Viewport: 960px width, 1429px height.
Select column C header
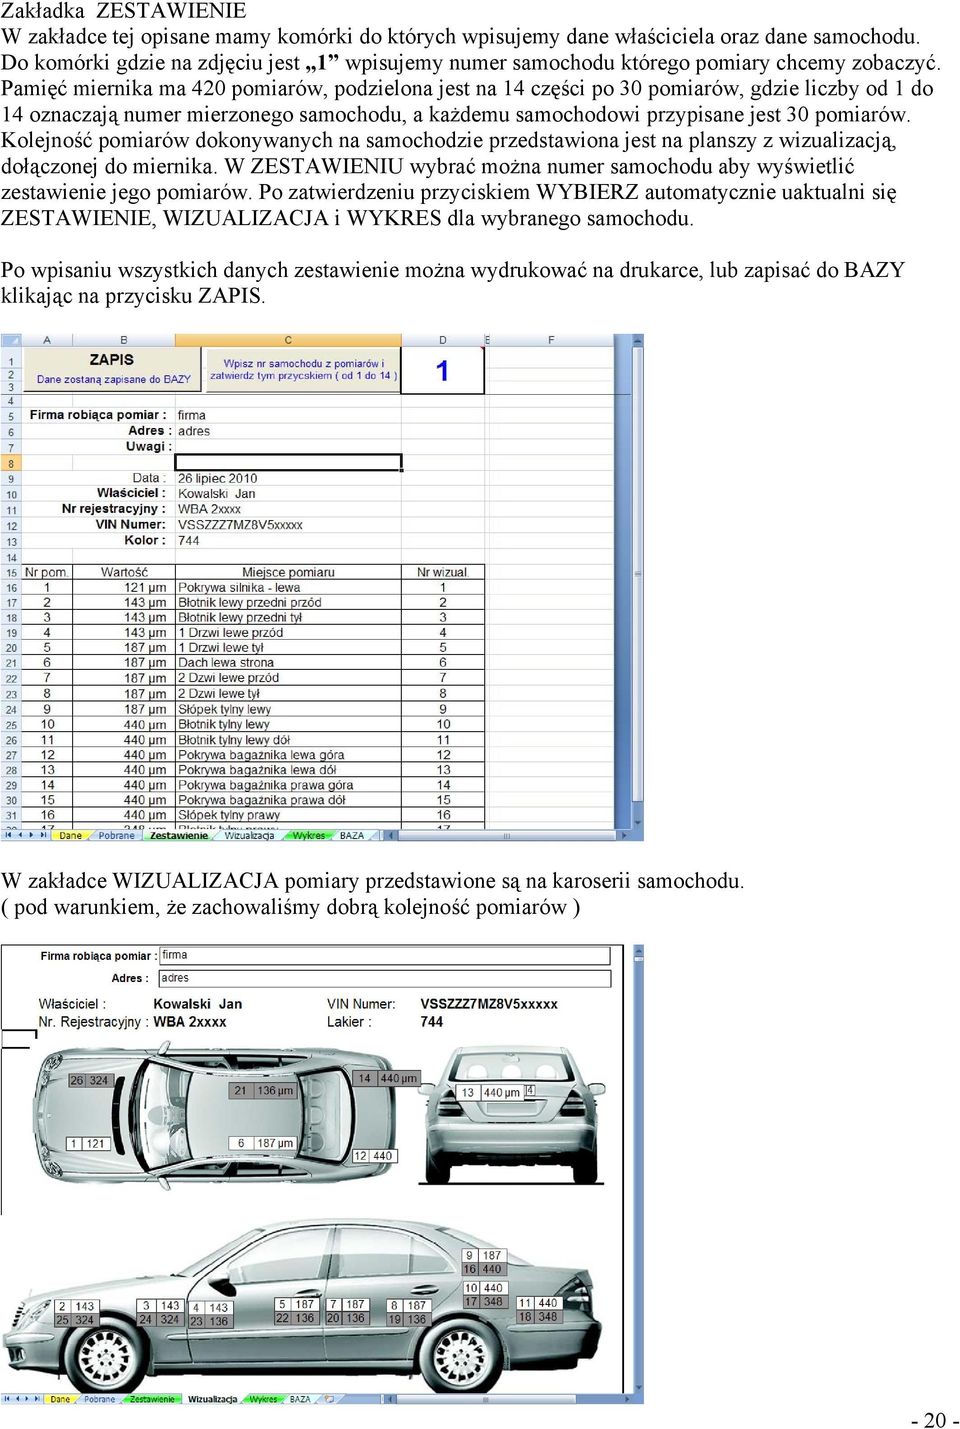click(x=288, y=340)
